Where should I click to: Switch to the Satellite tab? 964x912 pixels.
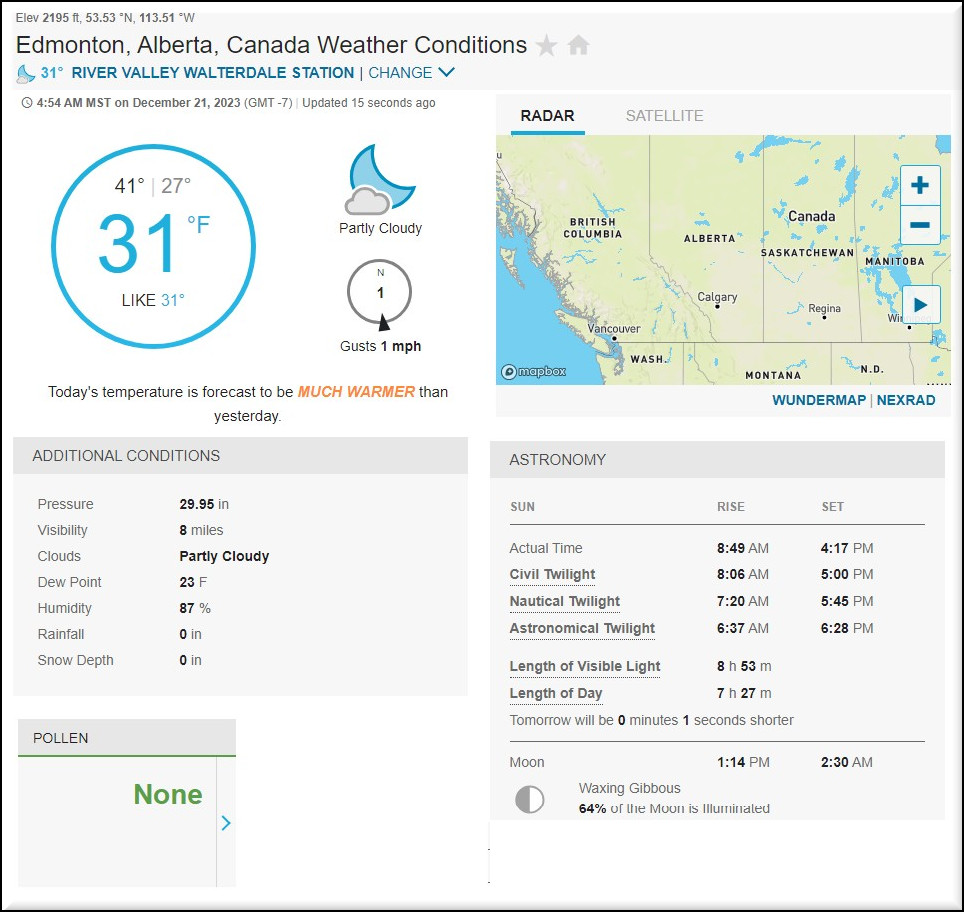(x=664, y=116)
